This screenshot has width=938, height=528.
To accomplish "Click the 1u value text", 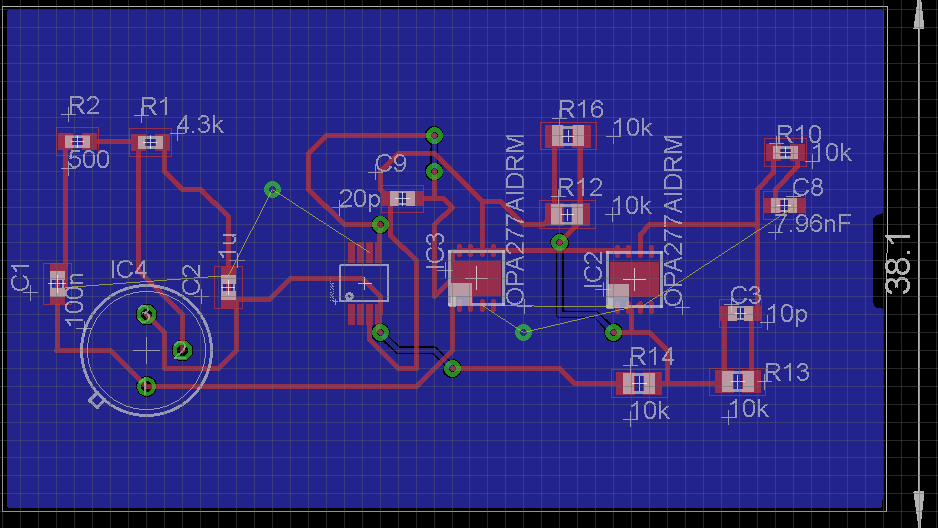I will pyautogui.click(x=228, y=246).
